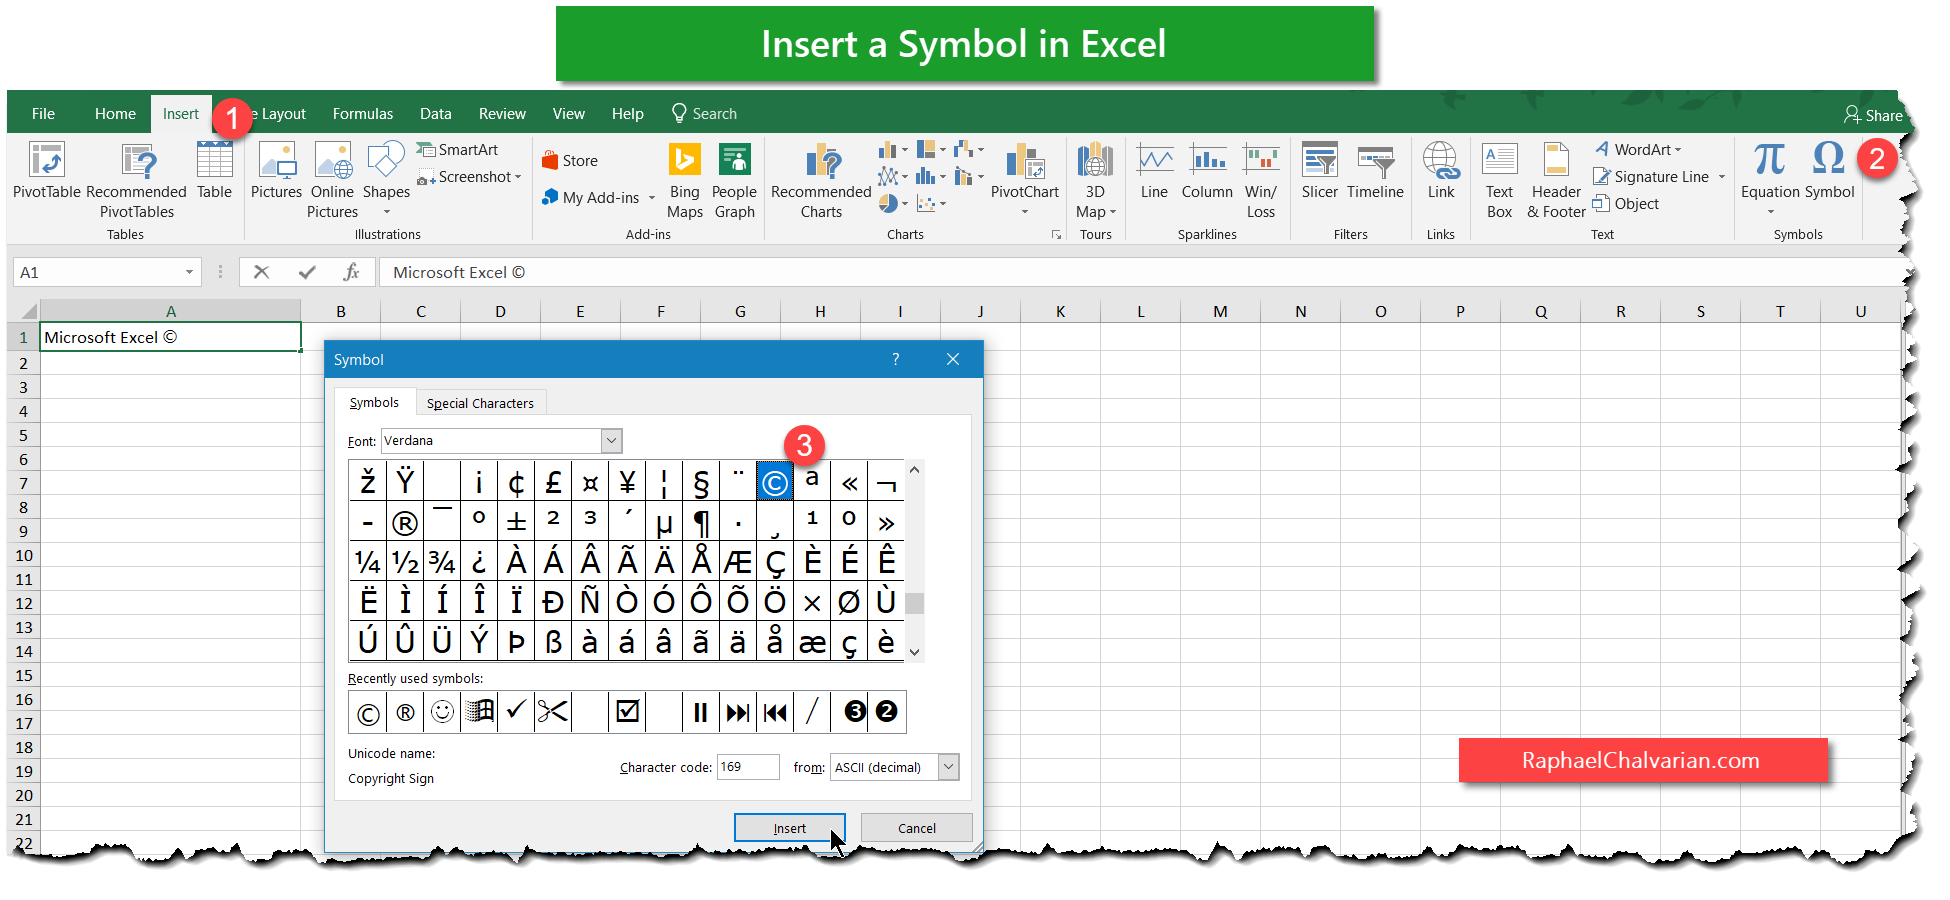Choose the smiley face recent symbol
The image size is (1950, 900).
coord(442,711)
